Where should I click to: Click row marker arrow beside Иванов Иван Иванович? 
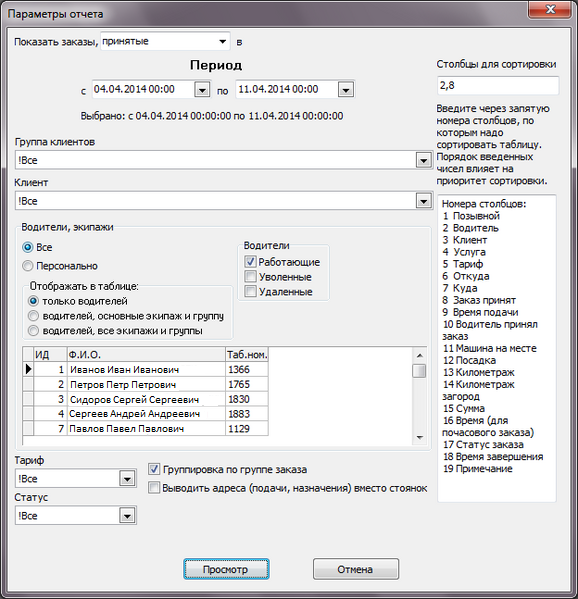coord(28,369)
